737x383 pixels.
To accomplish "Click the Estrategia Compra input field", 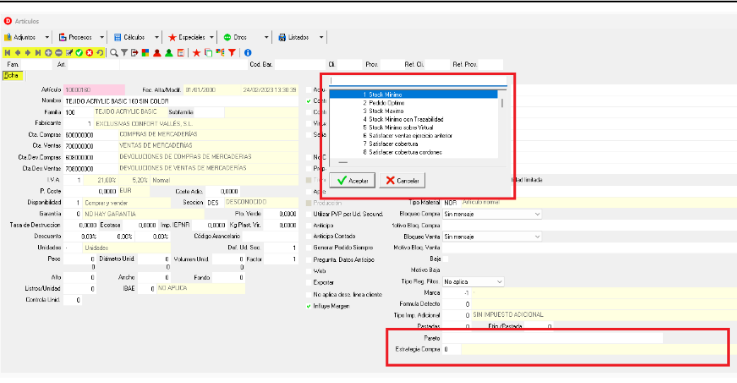I will [452, 350].
